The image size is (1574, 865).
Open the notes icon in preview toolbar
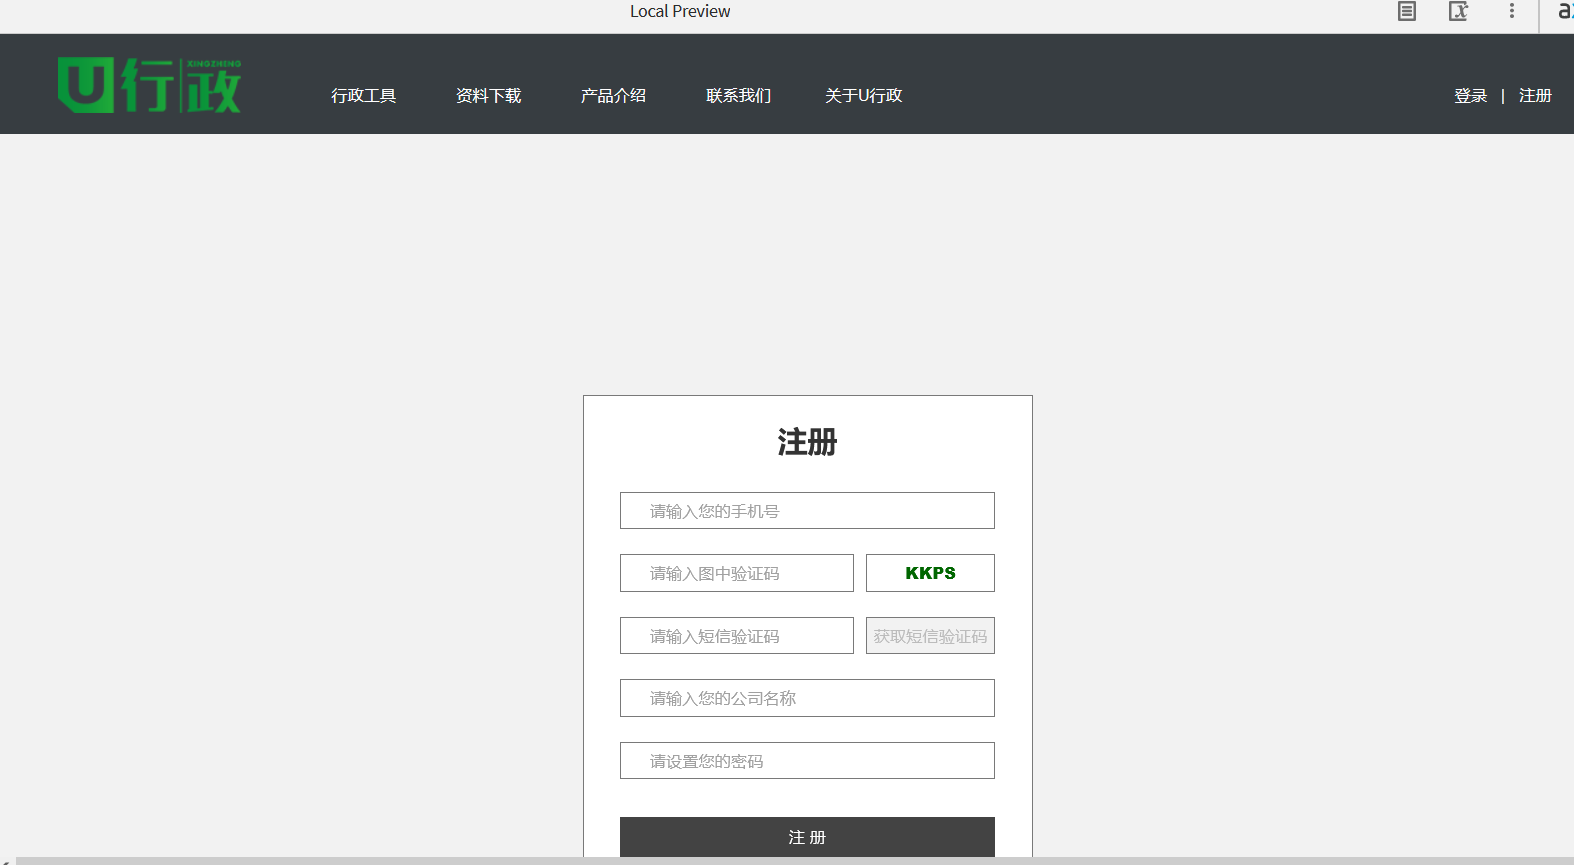[x=1407, y=11]
